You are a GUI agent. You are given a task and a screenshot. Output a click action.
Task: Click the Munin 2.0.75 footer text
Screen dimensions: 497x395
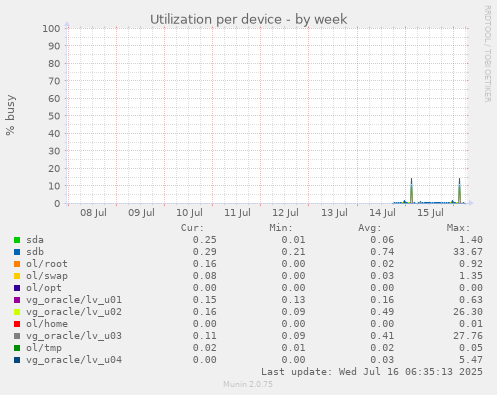[x=248, y=384]
